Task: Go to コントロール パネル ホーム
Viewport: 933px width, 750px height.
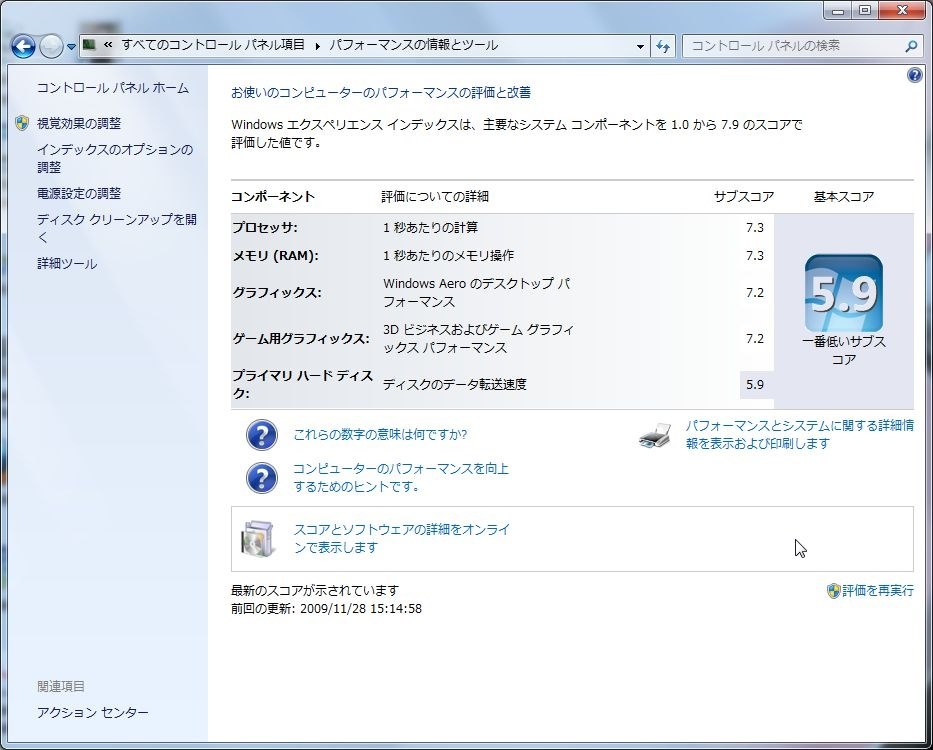Action: tap(113, 88)
